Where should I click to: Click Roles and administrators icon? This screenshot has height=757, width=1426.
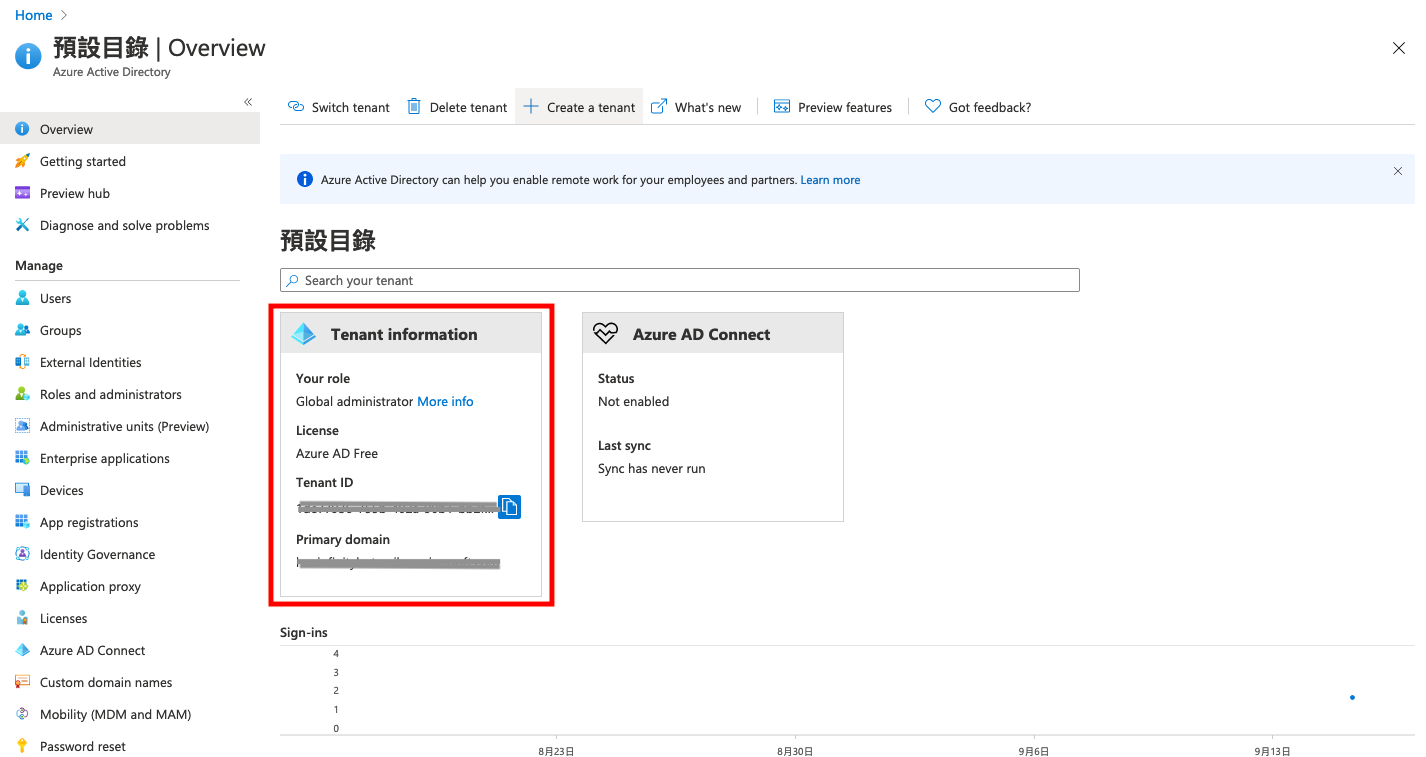(22, 394)
